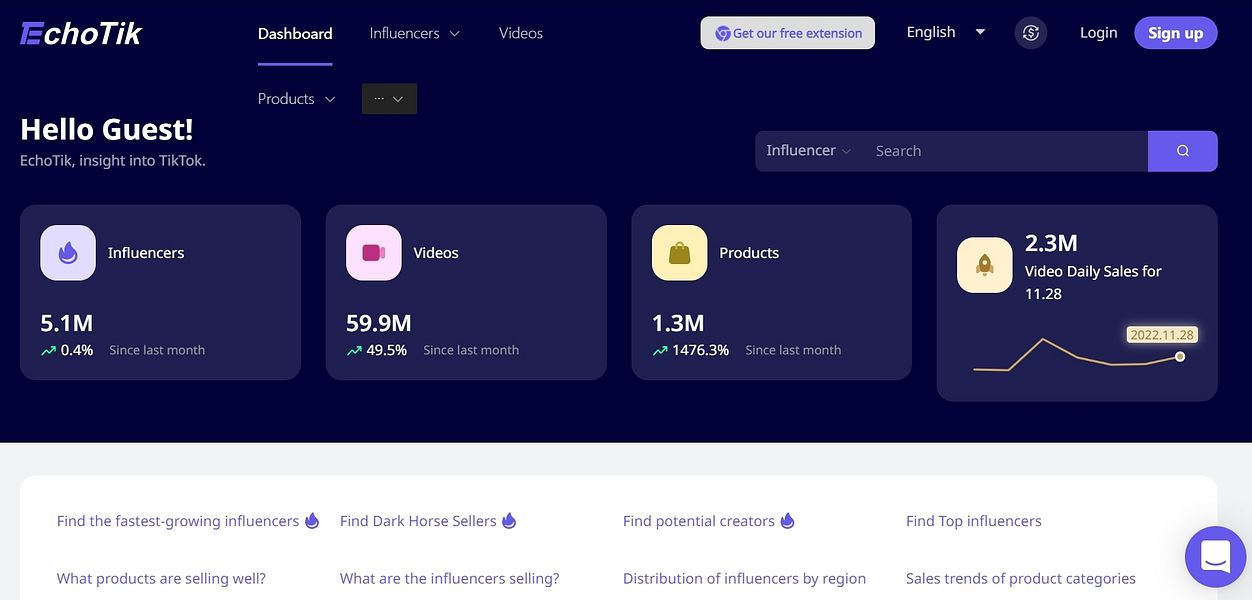Open the English language dropdown
The width and height of the screenshot is (1252, 600).
946,32
